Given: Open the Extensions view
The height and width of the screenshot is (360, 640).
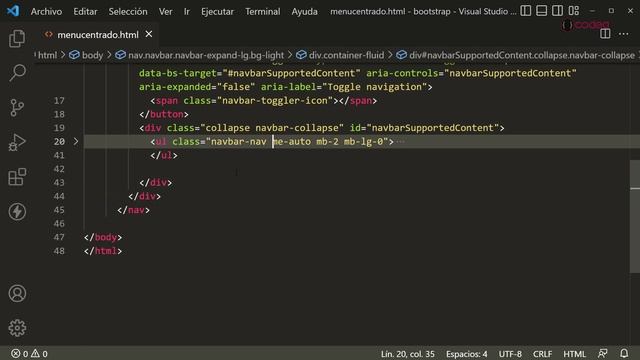Looking at the screenshot, I should pos(17,177).
